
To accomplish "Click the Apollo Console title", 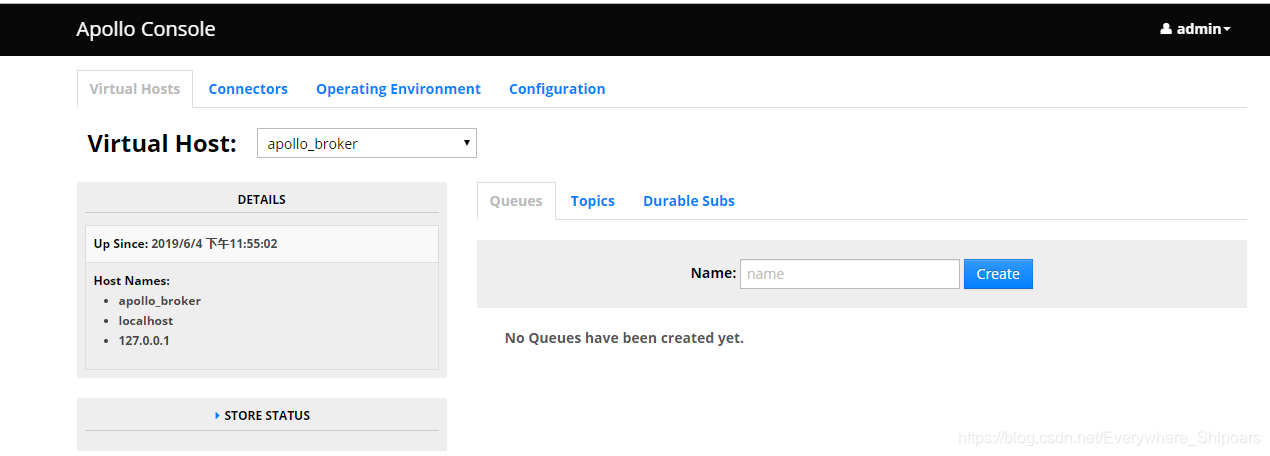I will click(146, 29).
